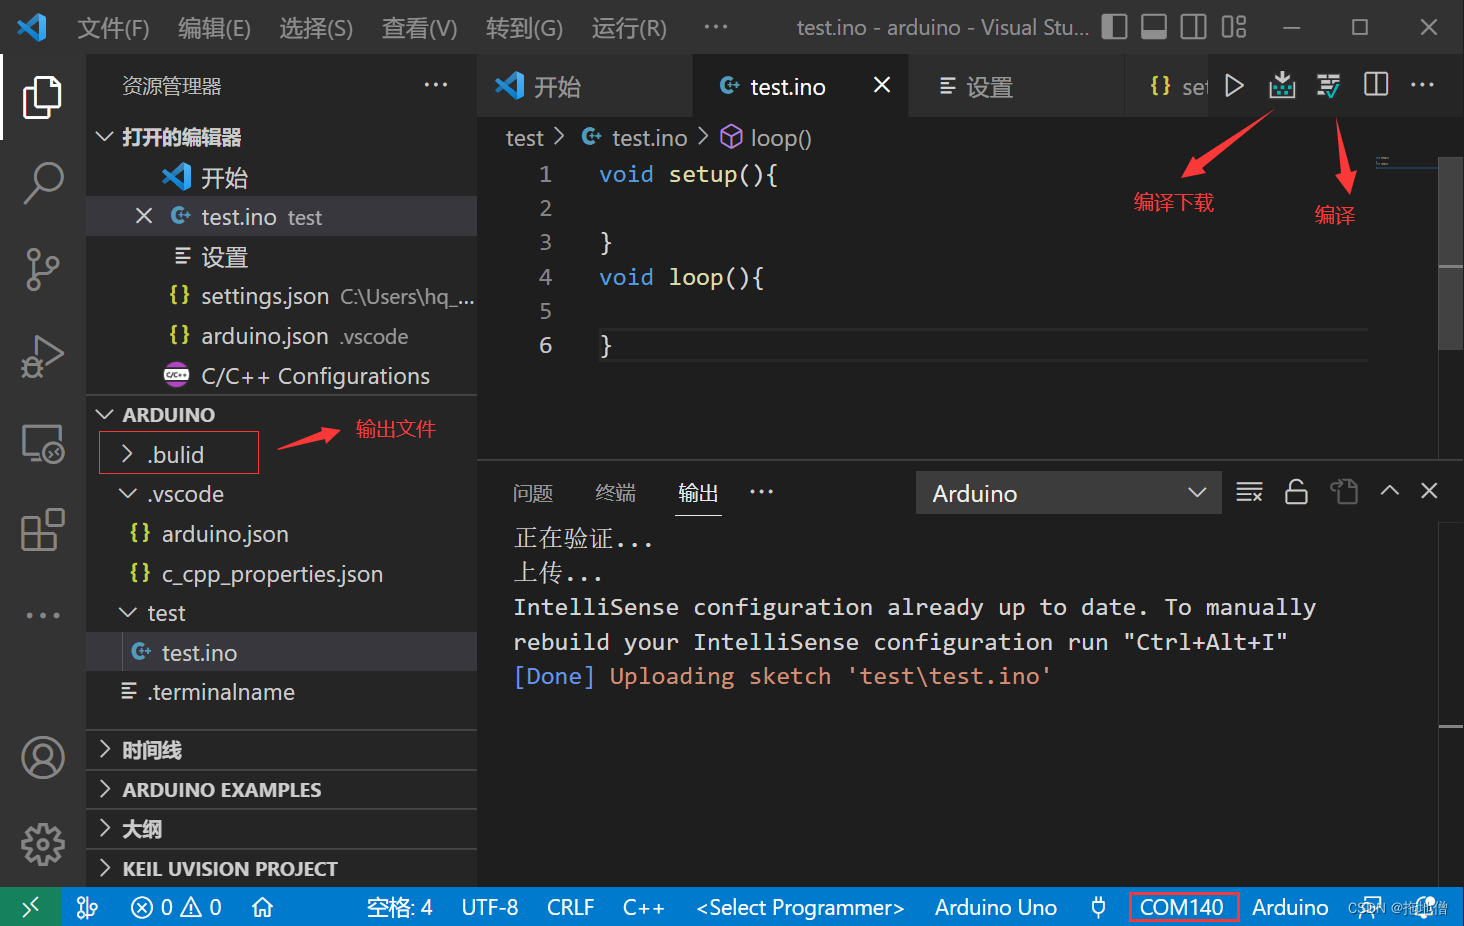Toggle the bottom panel layout icon
1464x926 pixels.
(1154, 27)
